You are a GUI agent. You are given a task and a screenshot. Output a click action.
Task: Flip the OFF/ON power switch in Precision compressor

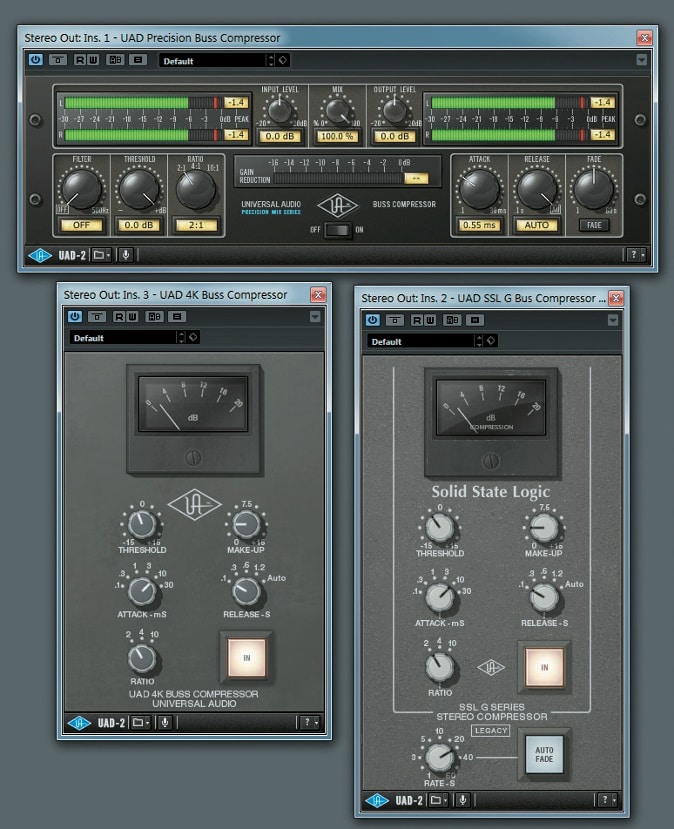pos(337,230)
